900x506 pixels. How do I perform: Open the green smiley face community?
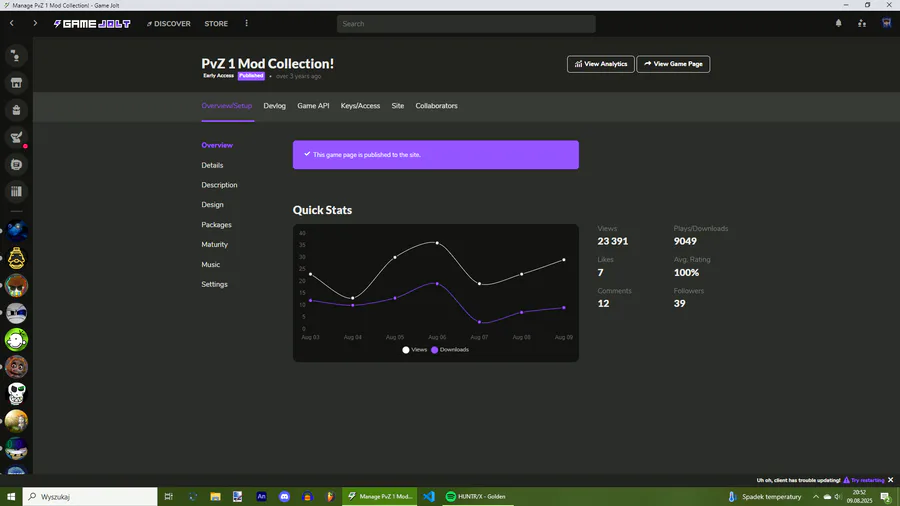coord(16,340)
